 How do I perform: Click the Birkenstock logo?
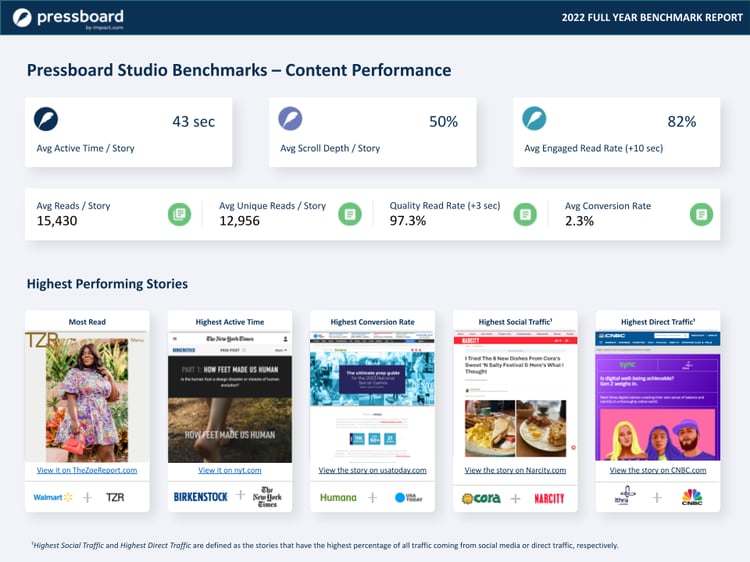coord(200,497)
